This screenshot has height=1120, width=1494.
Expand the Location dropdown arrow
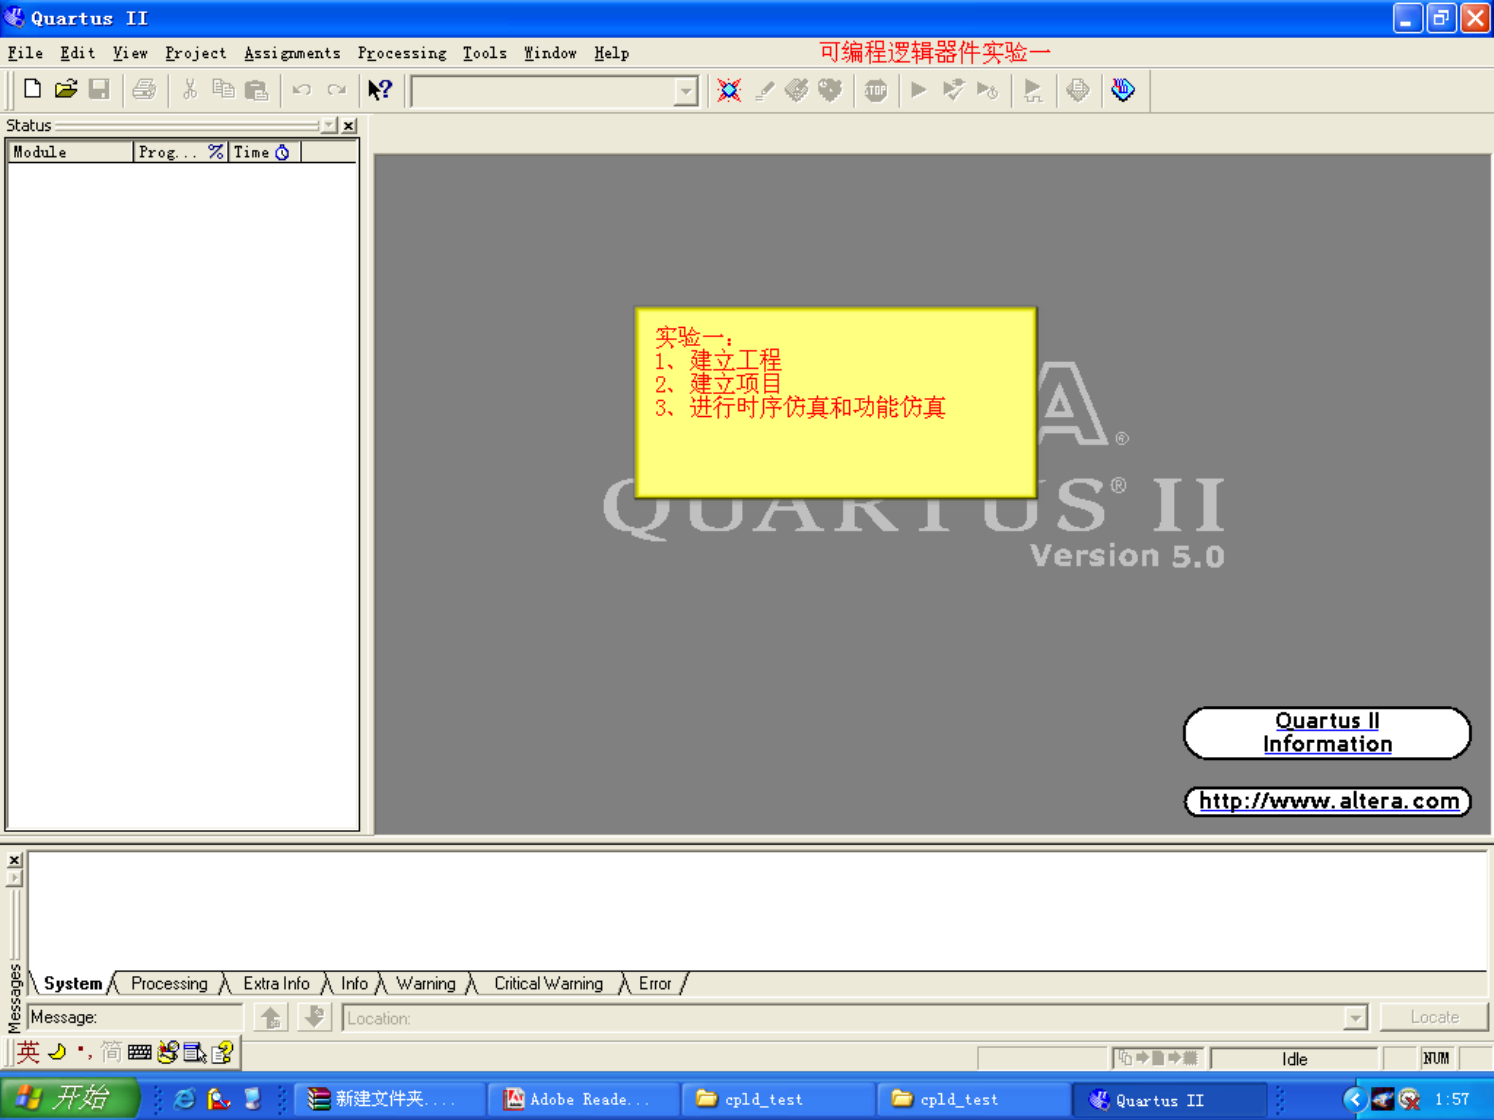[x=1355, y=1018]
